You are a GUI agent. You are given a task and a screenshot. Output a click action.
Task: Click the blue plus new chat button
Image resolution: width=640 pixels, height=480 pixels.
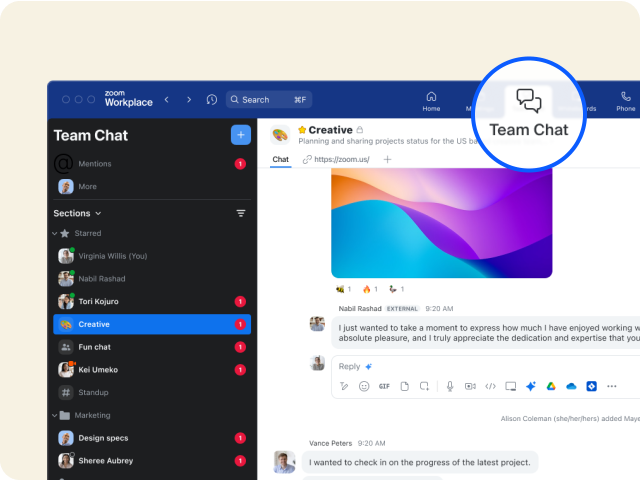coord(240,135)
